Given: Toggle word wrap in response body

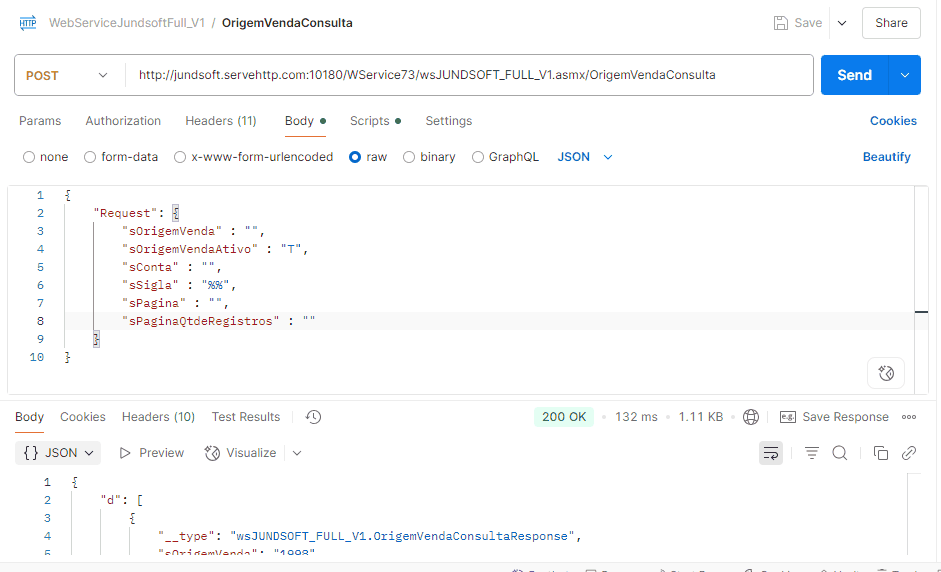Looking at the screenshot, I should pos(771,453).
